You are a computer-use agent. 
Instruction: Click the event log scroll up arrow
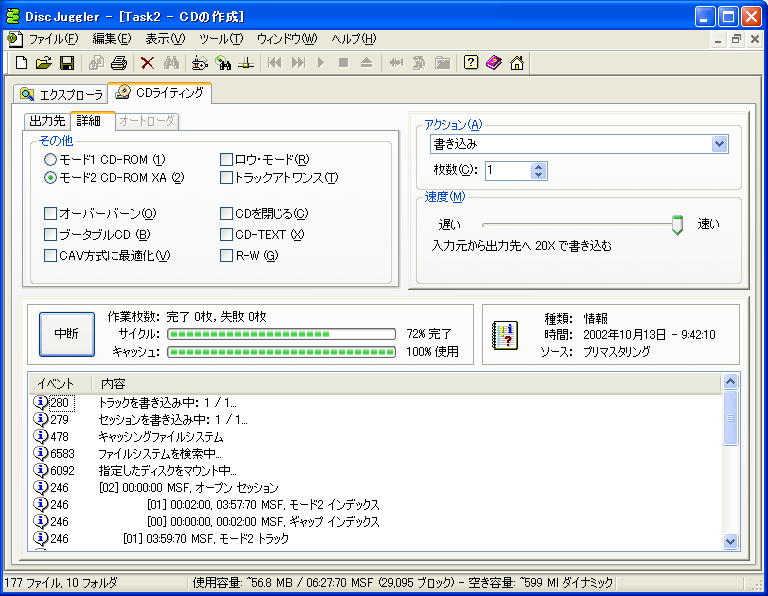tap(730, 381)
